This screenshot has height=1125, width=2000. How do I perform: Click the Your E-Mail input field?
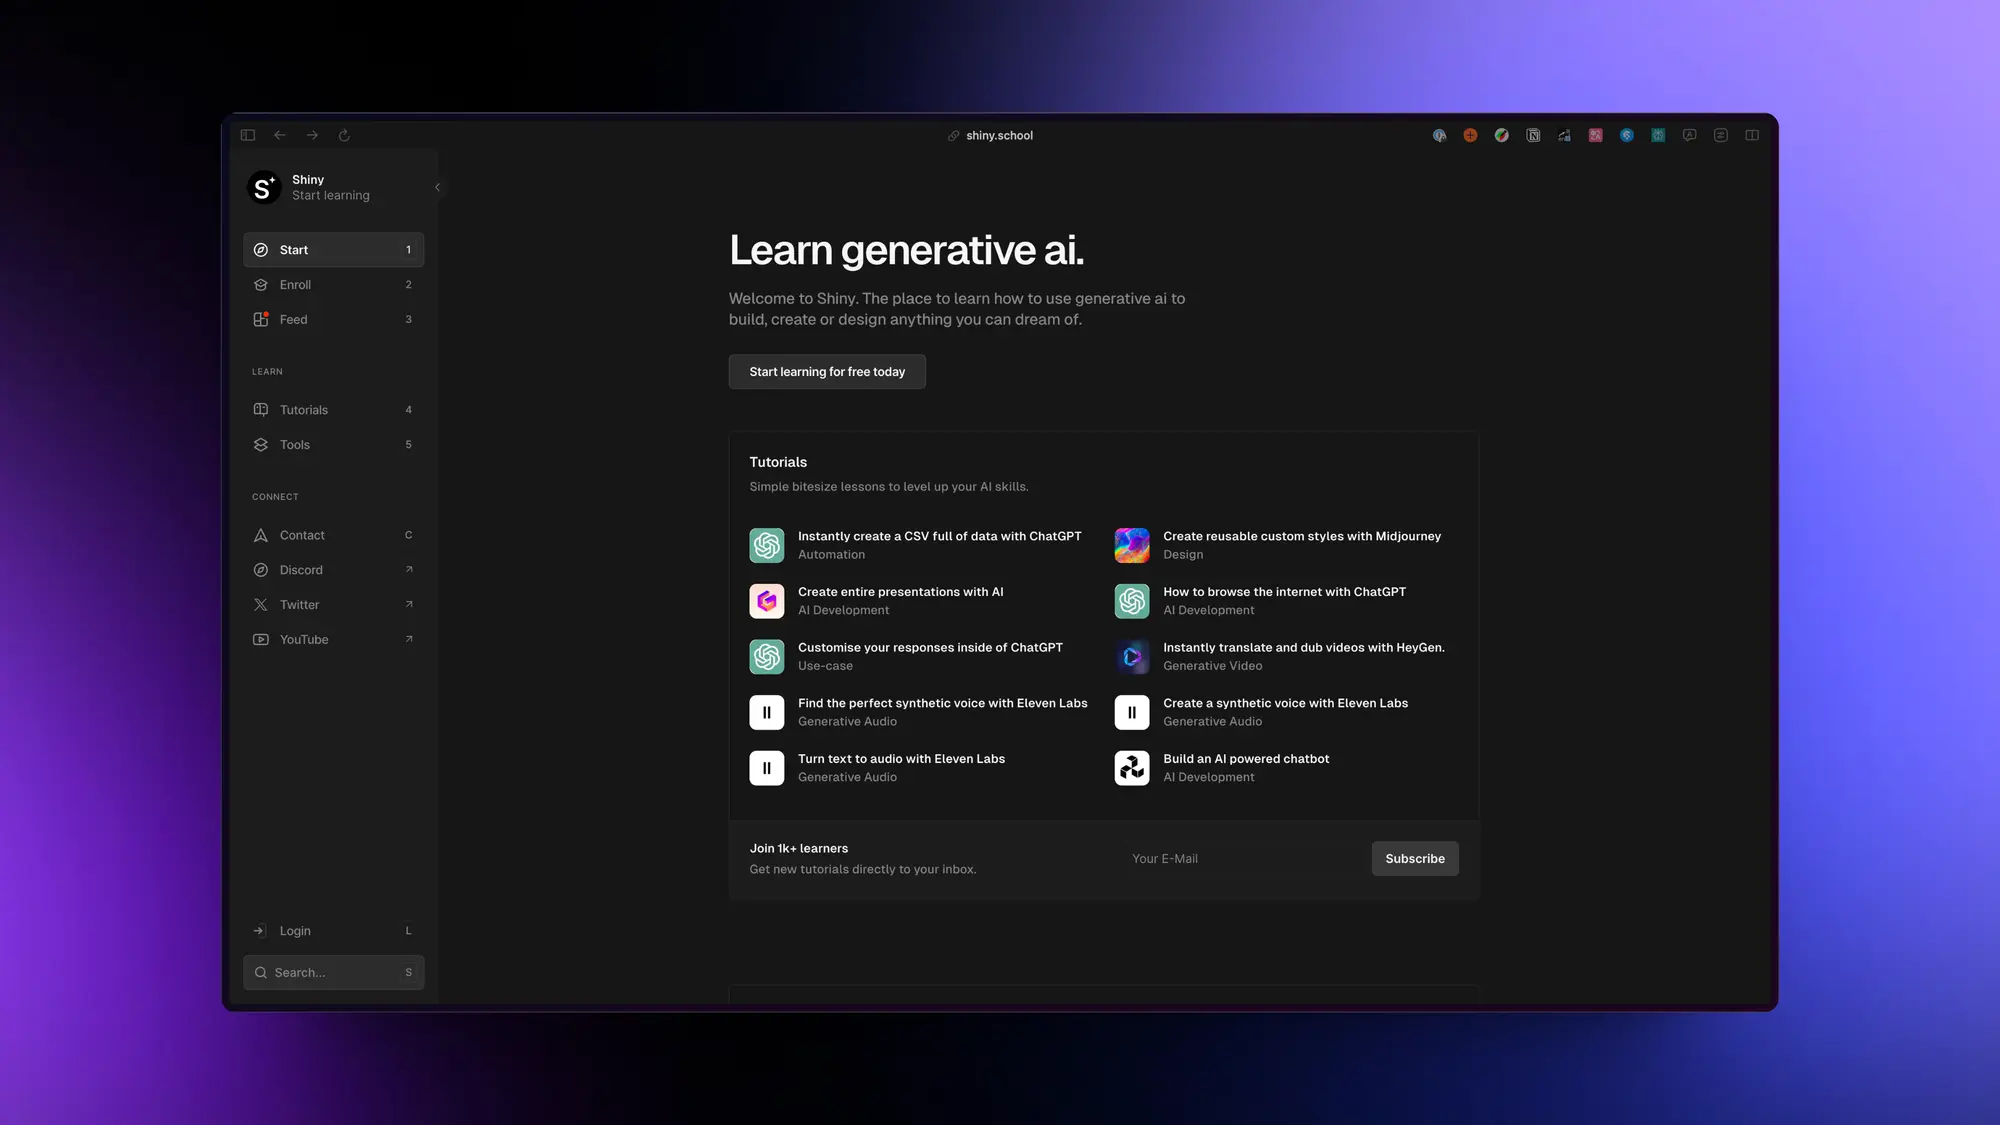(1240, 859)
